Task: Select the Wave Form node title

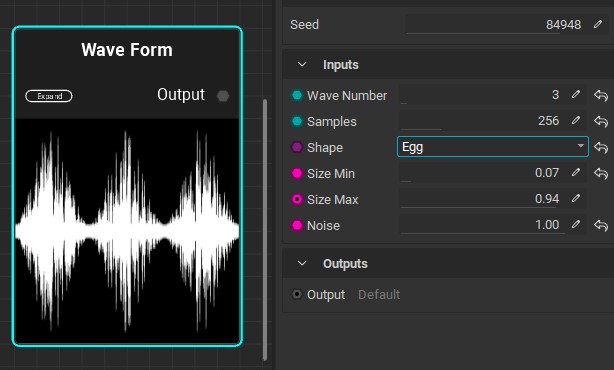Action: [x=127, y=50]
